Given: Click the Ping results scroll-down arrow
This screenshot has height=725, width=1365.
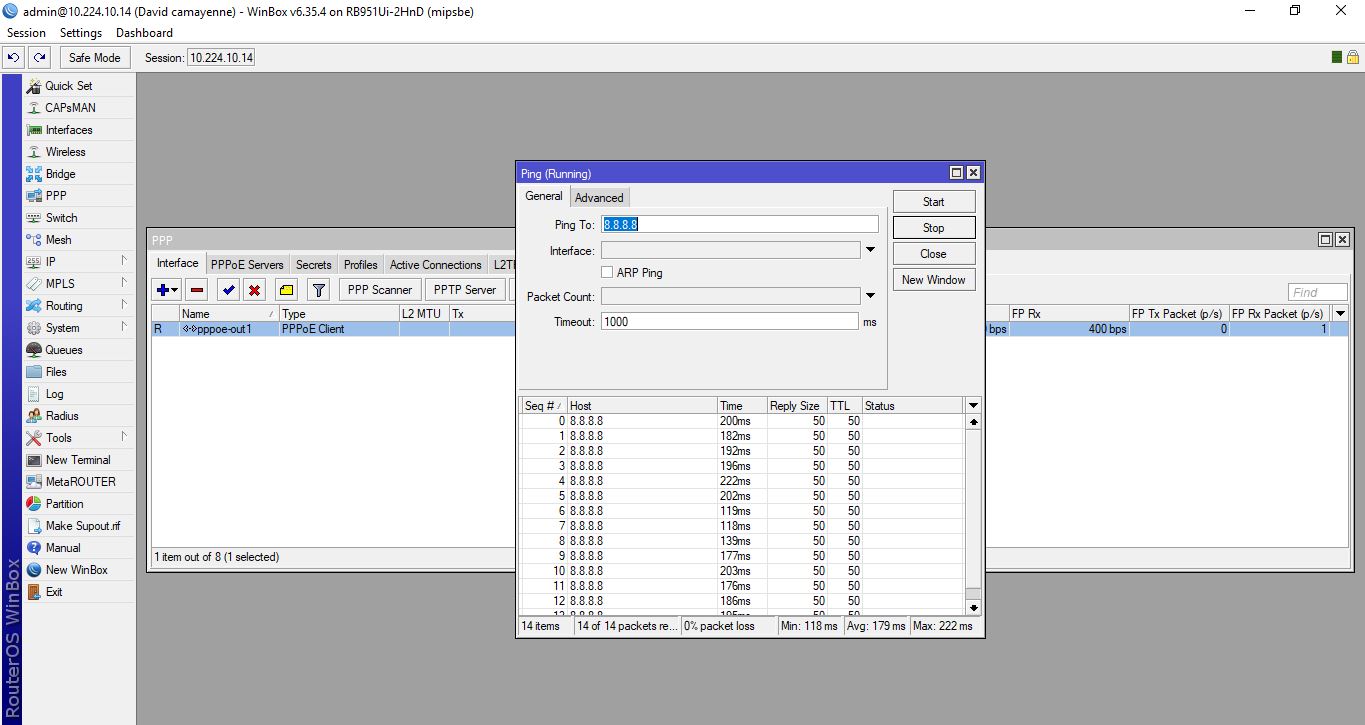Looking at the screenshot, I should [973, 607].
